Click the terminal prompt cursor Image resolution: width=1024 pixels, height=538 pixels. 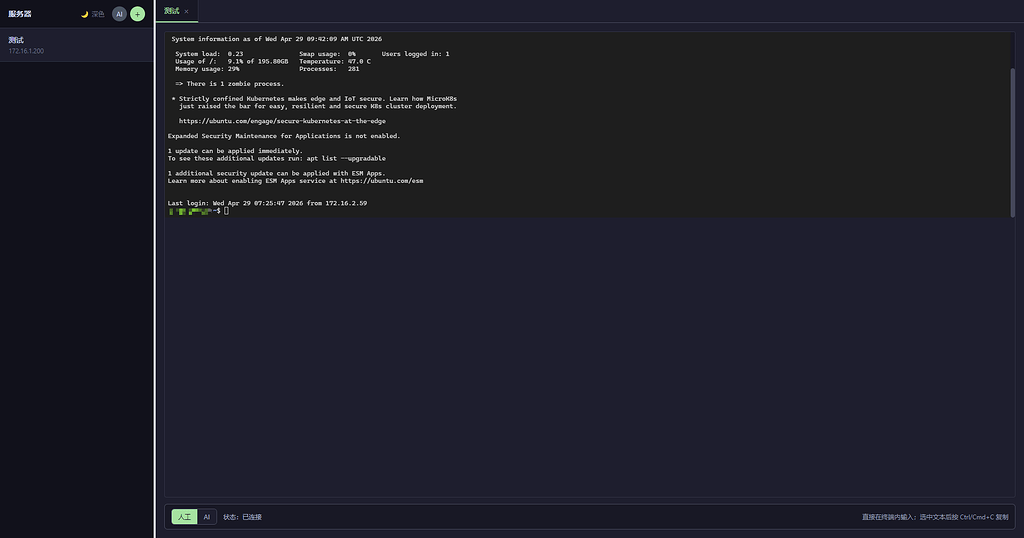pyautogui.click(x=227, y=211)
